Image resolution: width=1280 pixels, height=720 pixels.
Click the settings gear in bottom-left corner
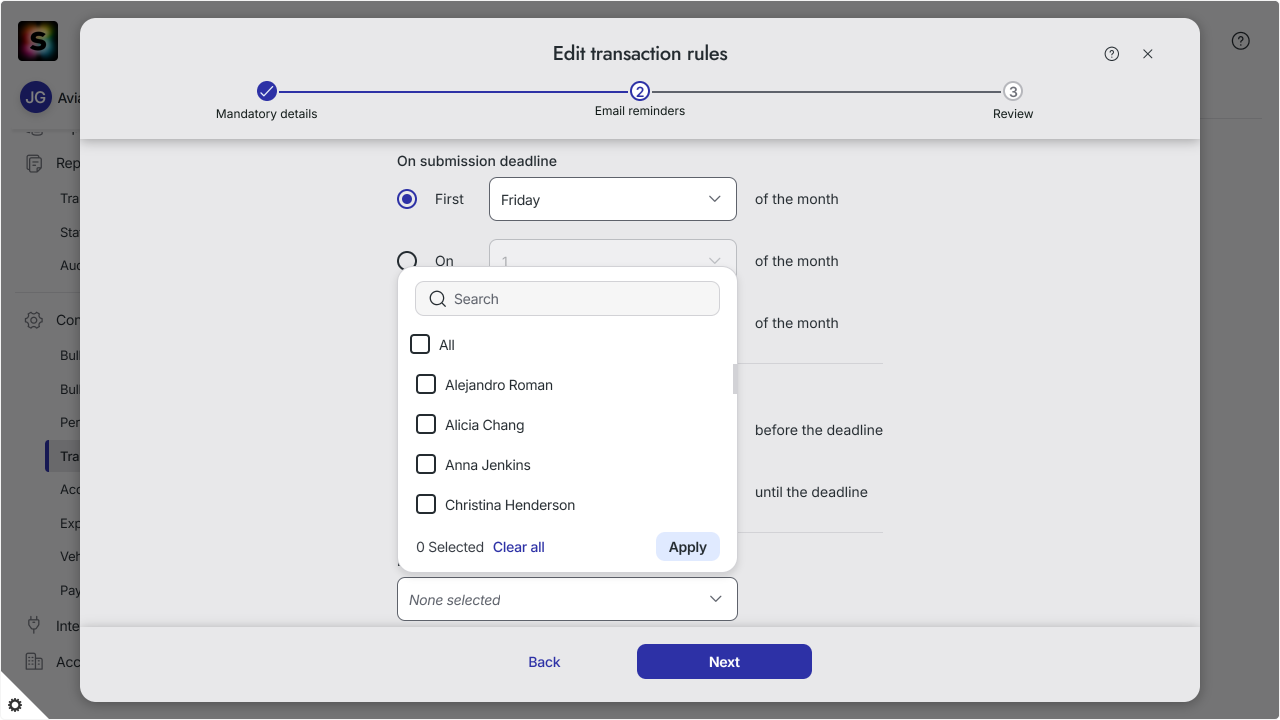coord(15,704)
